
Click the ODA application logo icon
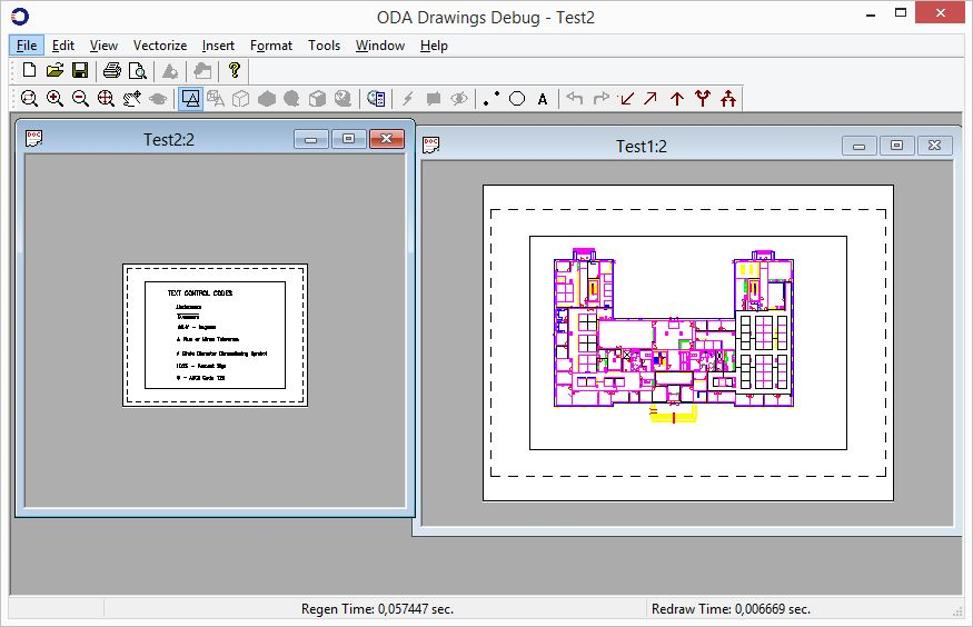(20, 16)
